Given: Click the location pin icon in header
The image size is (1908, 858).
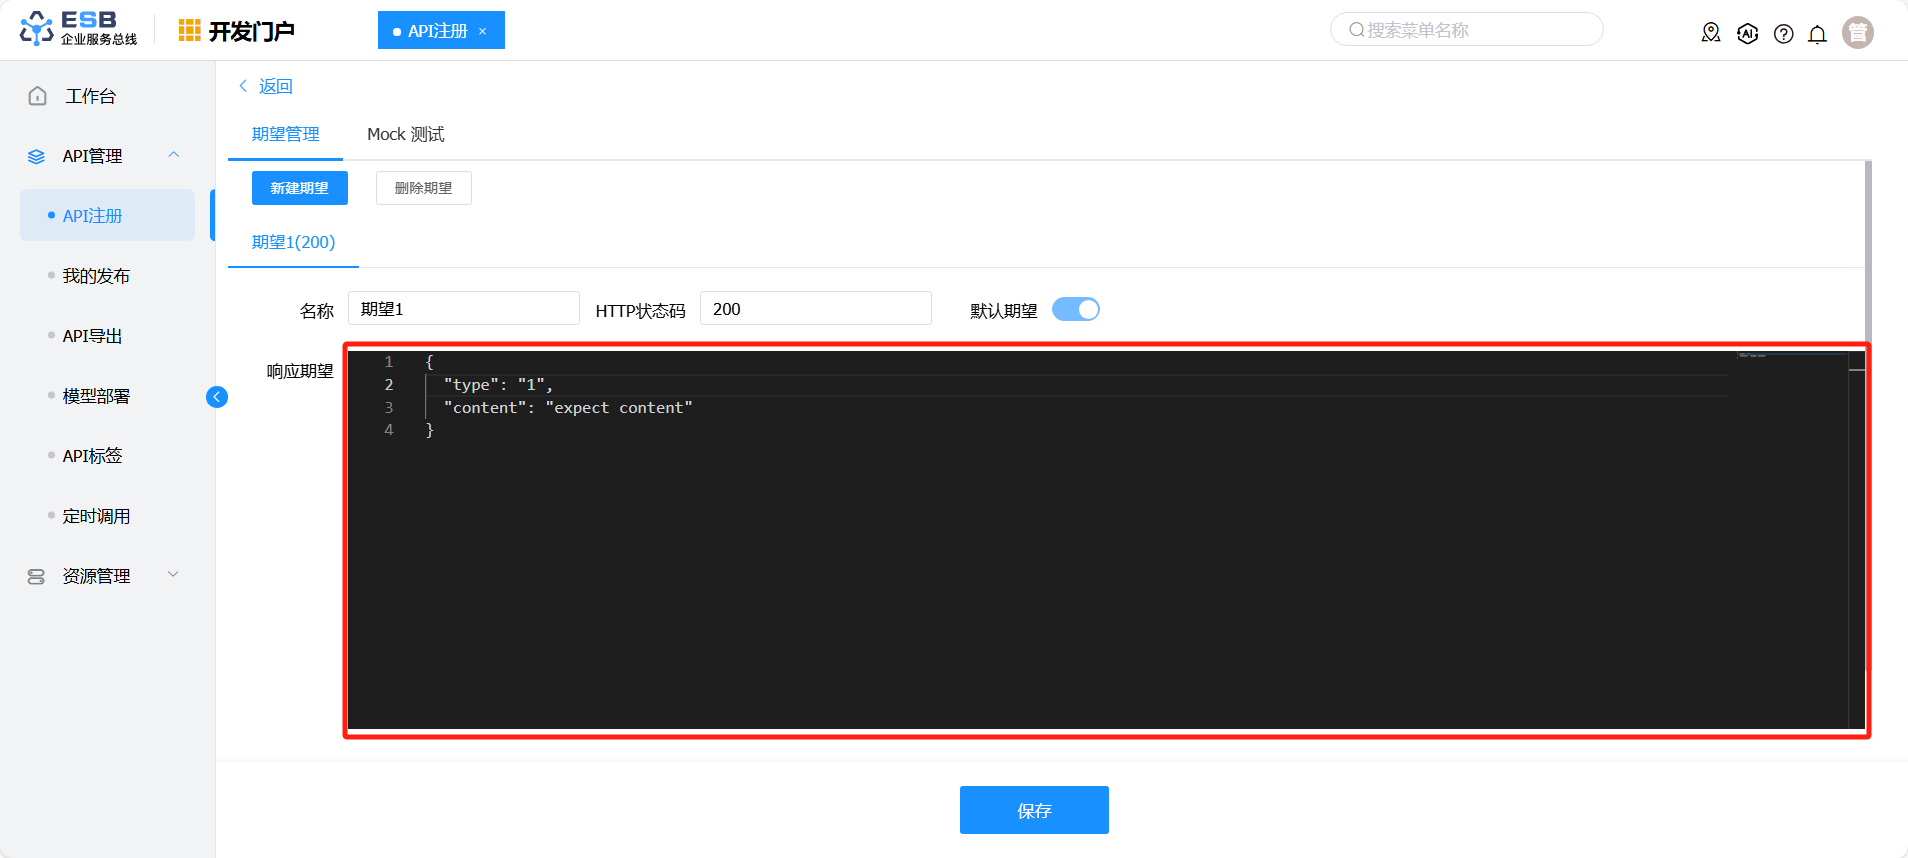Looking at the screenshot, I should (1711, 33).
